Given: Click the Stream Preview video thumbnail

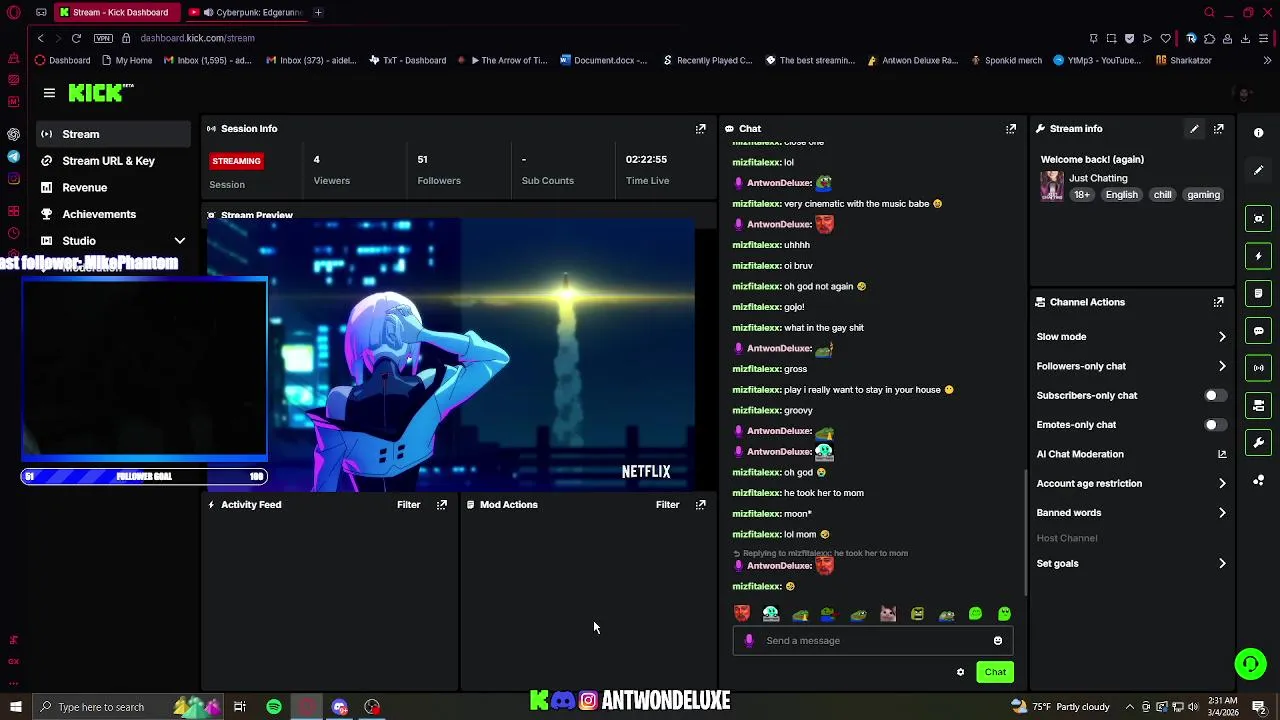Looking at the screenshot, I should pos(450,356).
